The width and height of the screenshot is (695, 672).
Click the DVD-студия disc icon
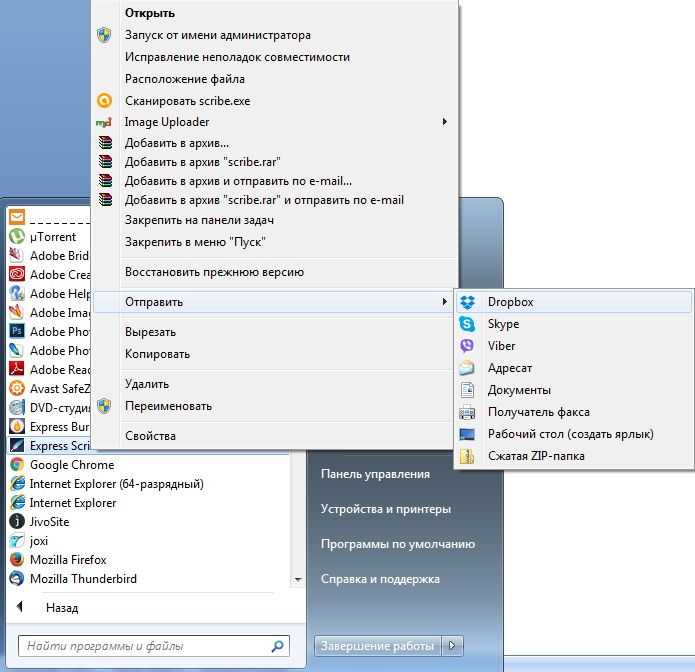pyautogui.click(x=17, y=407)
